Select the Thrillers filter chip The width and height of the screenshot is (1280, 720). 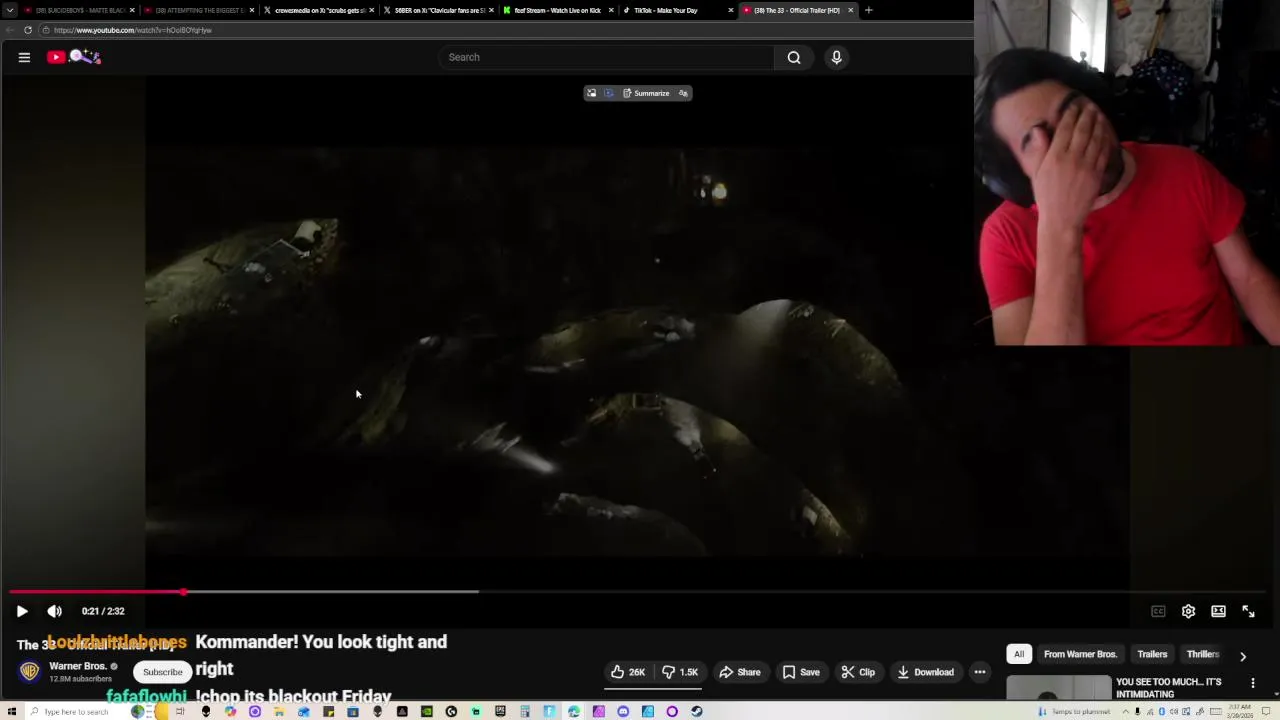[1203, 654]
